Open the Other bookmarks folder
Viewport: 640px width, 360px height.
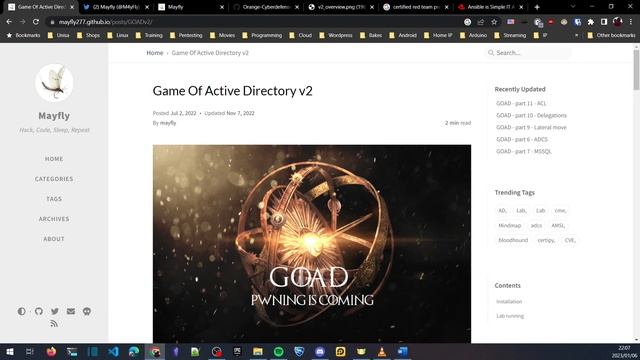click(611, 36)
